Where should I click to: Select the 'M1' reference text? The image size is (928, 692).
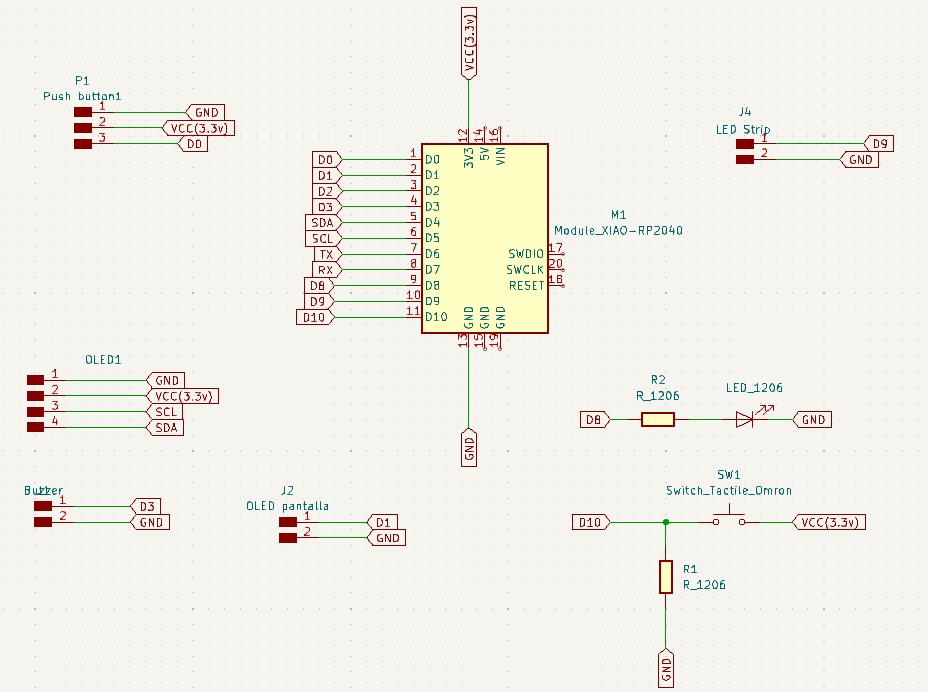point(618,214)
